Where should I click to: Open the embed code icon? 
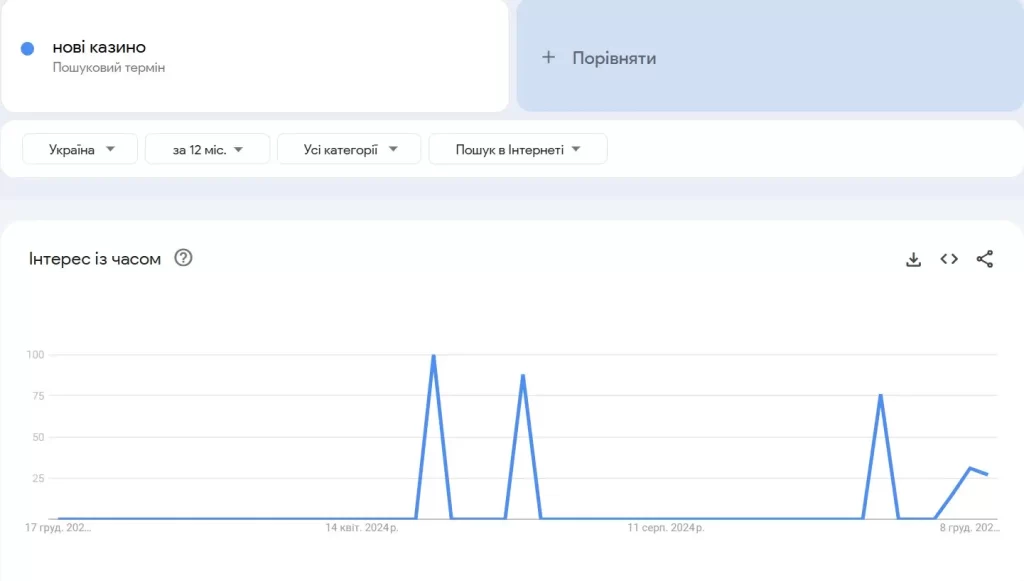pyautogui.click(x=949, y=259)
